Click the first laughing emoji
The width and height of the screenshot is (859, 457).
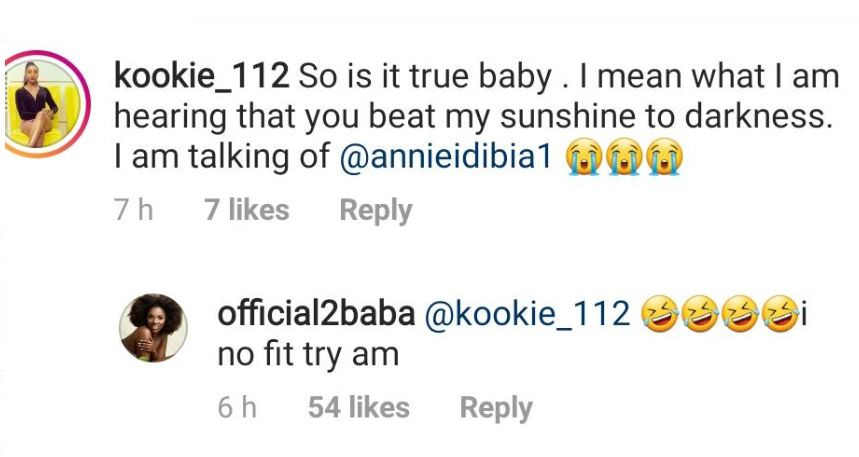point(658,313)
